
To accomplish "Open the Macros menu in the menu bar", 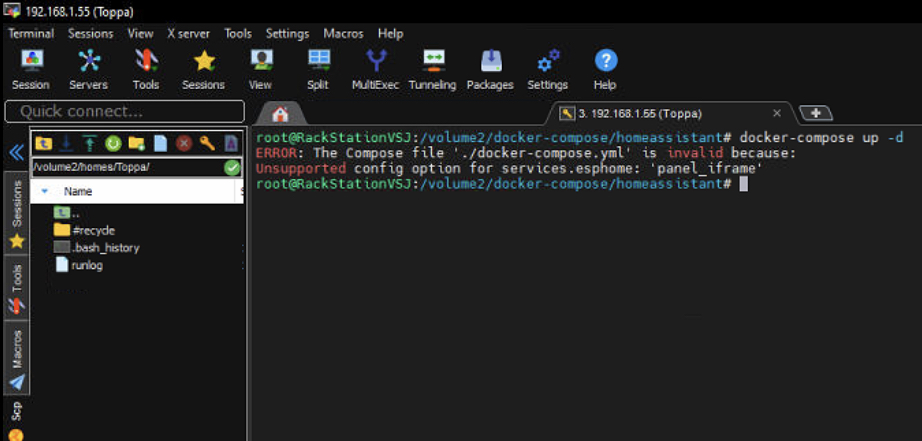I will pos(343,33).
